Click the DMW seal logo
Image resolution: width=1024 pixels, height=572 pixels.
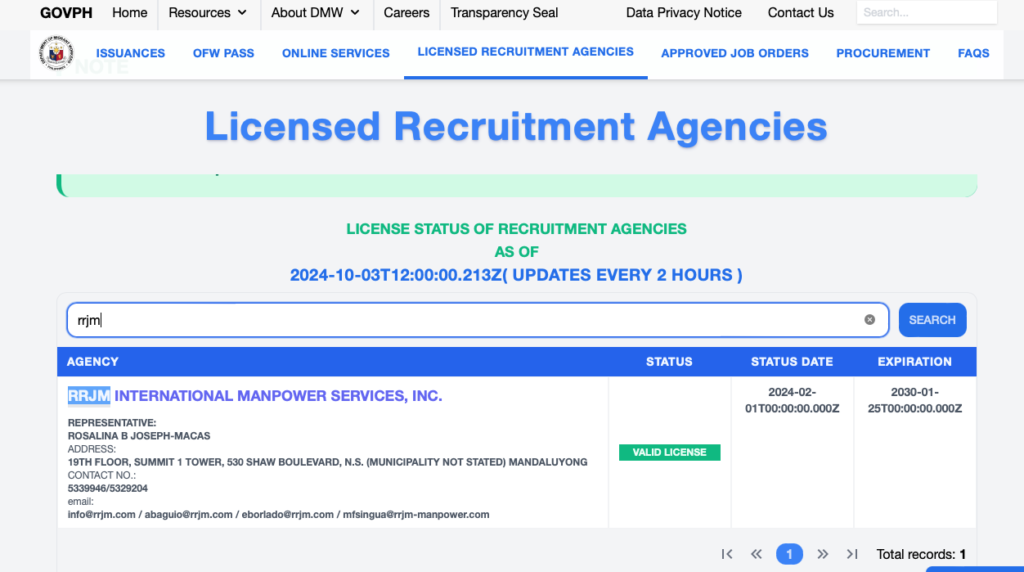(x=56, y=53)
